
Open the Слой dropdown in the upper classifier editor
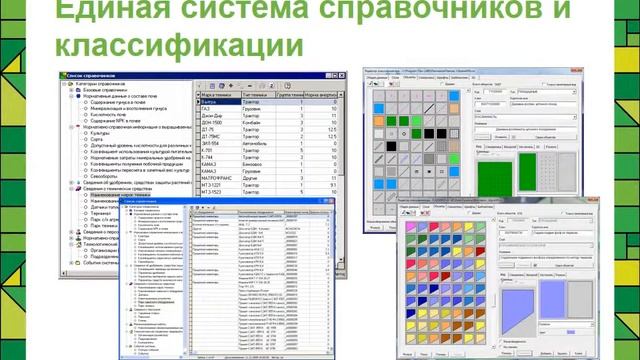click(574, 117)
